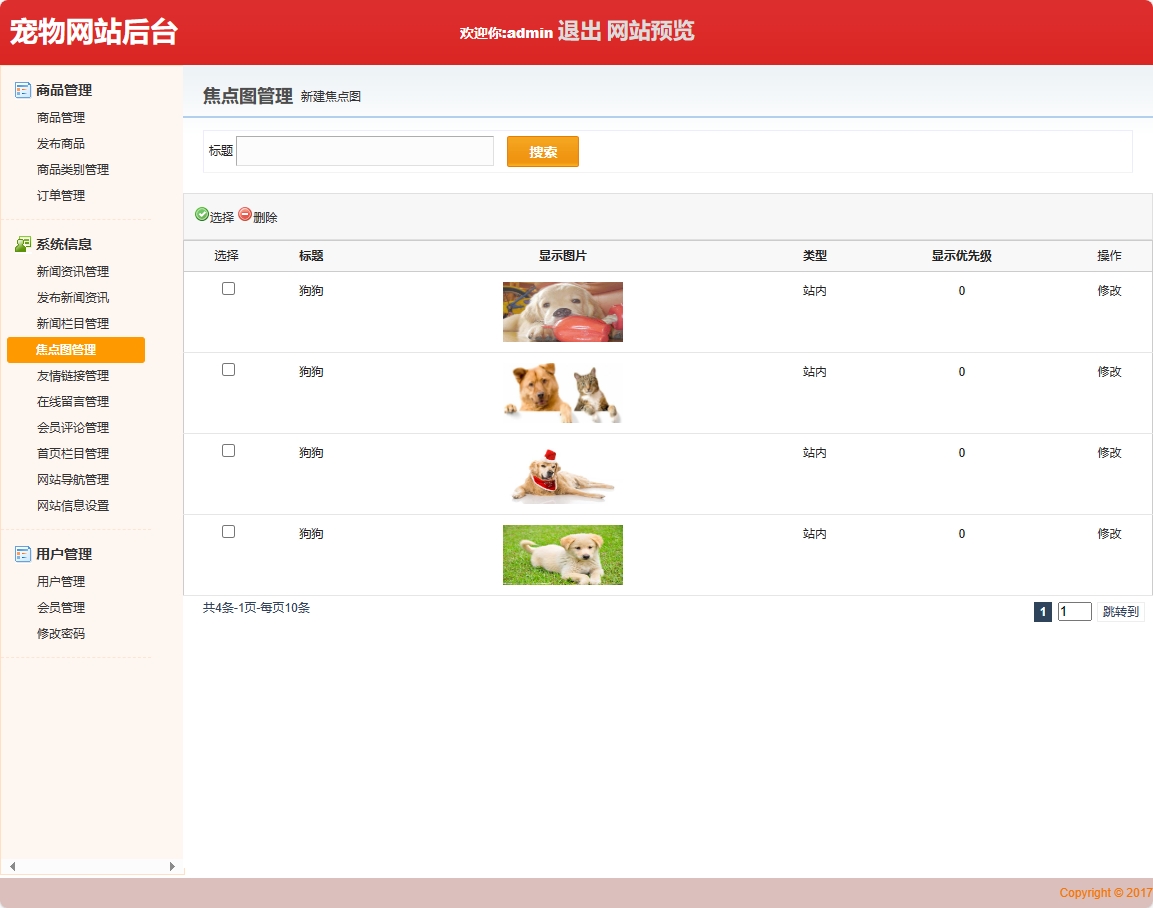Click the green 选择 select-all icon
The height and width of the screenshot is (908, 1153).
click(203, 216)
